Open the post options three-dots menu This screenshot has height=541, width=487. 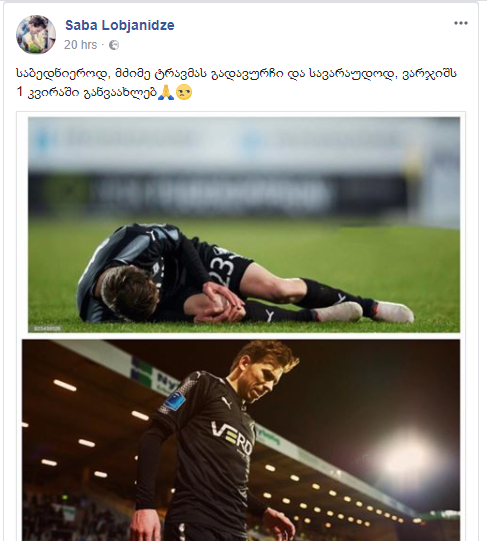coord(460,23)
